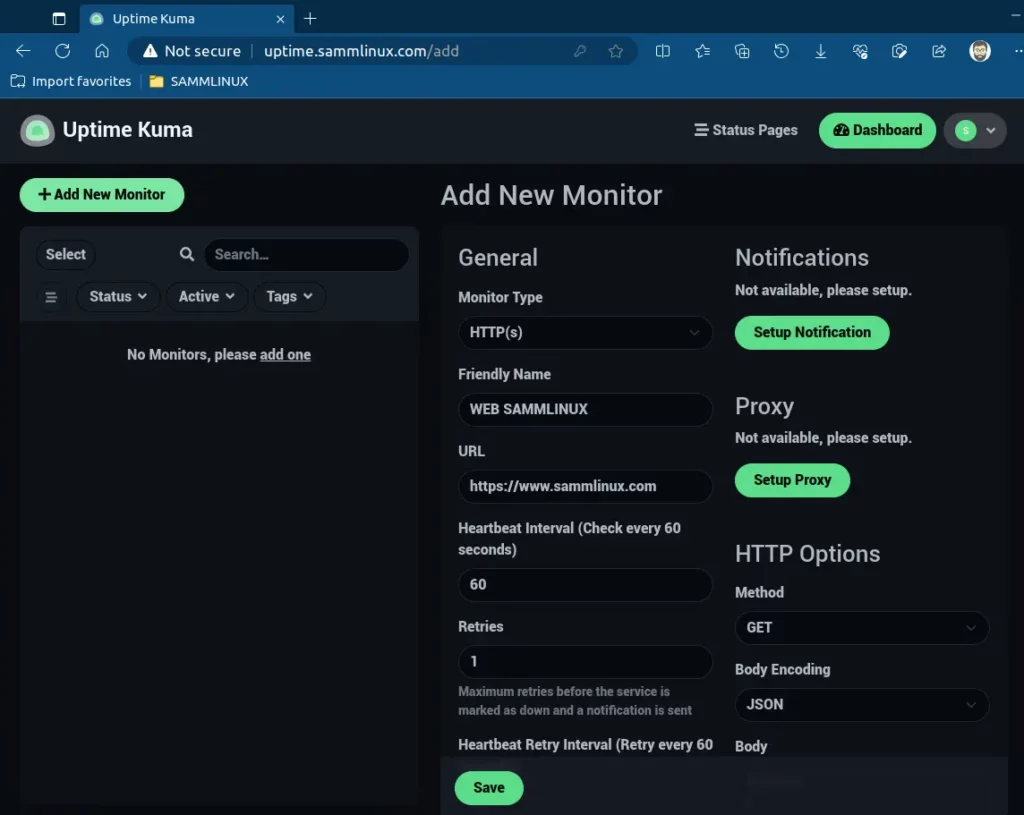This screenshot has height=815, width=1024.
Task: Open browser history icon
Action: point(781,51)
